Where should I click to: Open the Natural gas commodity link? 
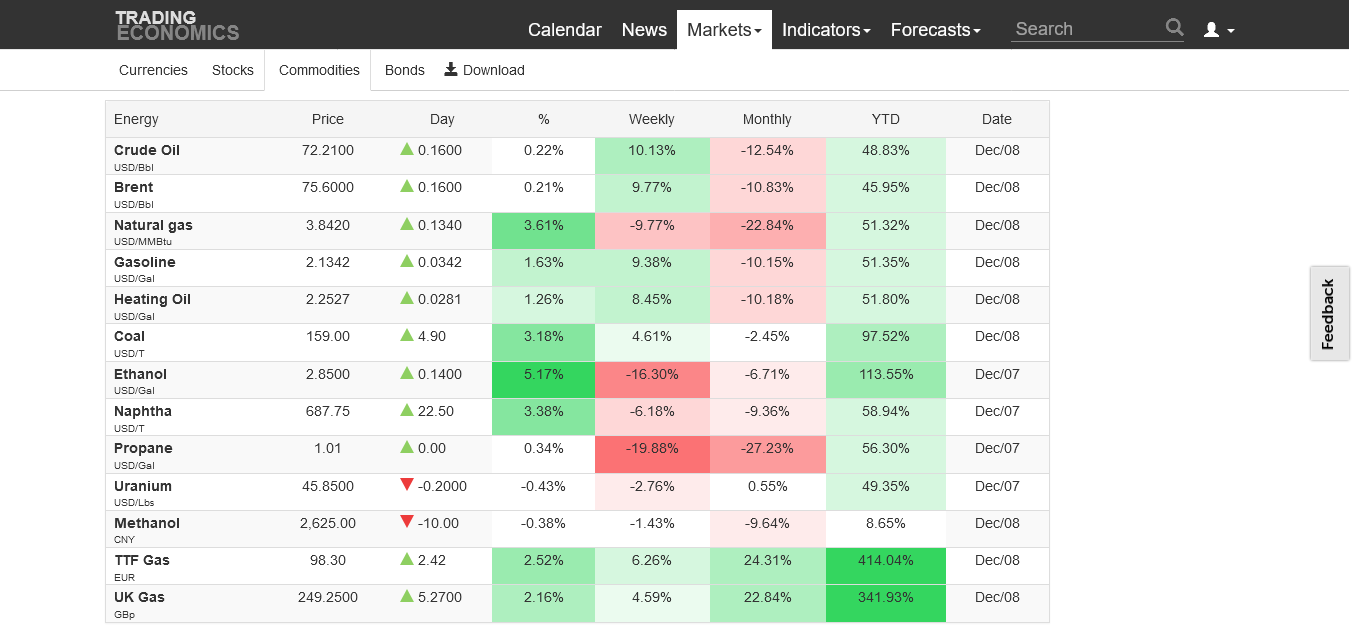pyautogui.click(x=153, y=225)
